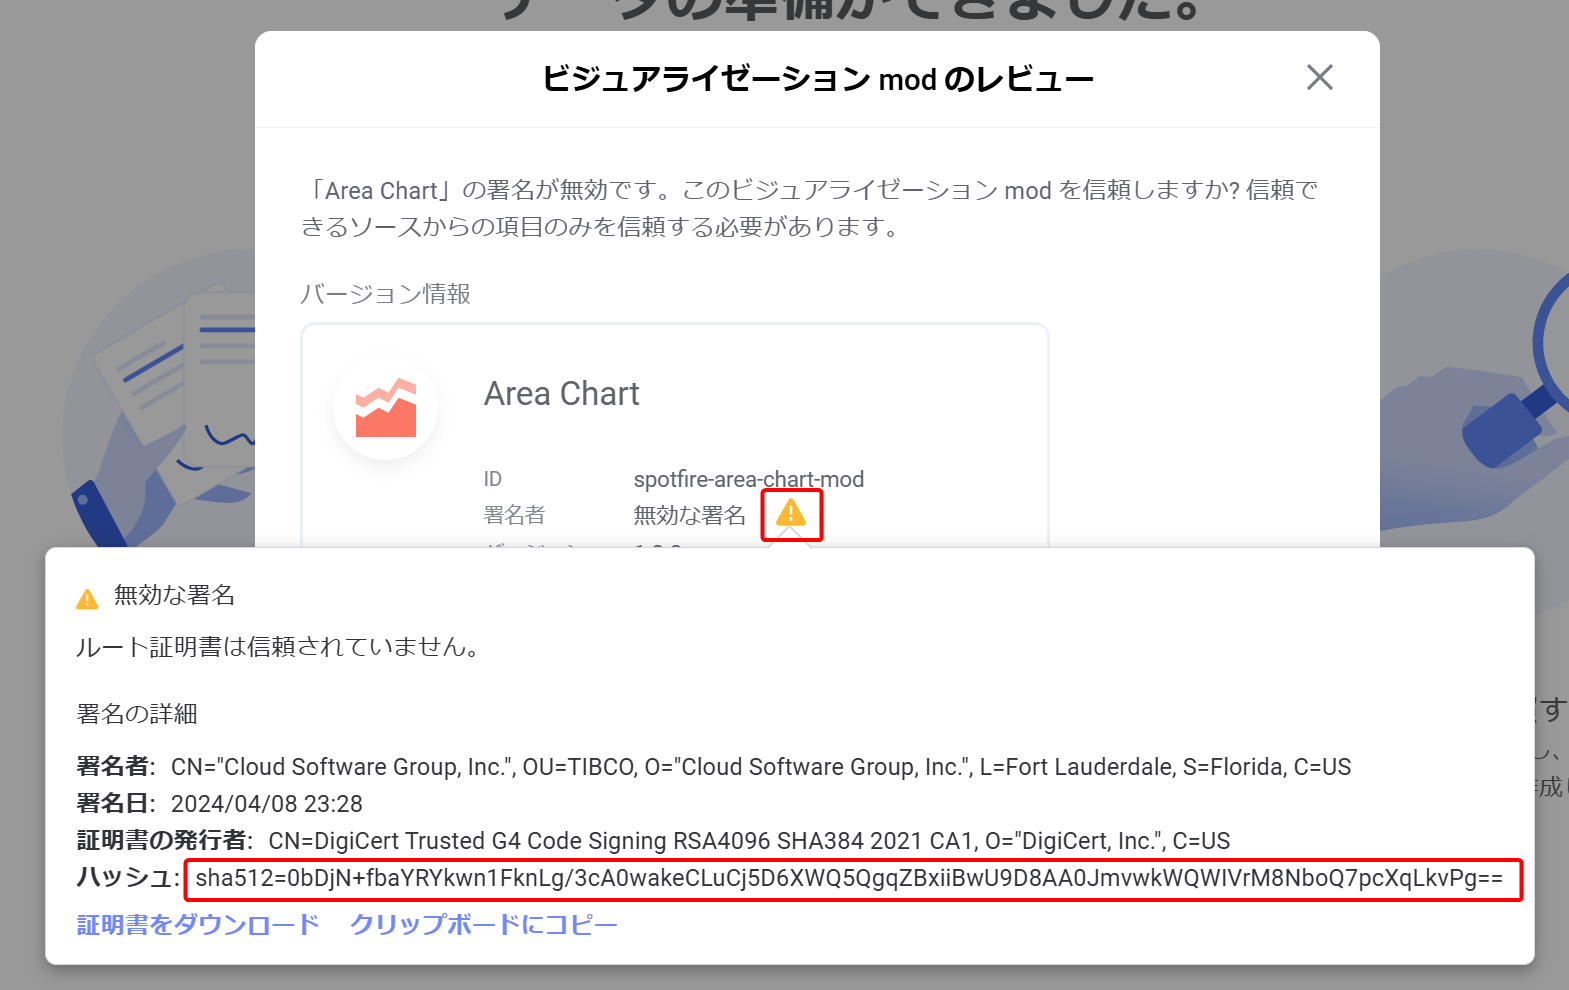Click the ビジュアライゼーション mod のレビュー dialog title
The height and width of the screenshot is (990, 1569).
click(x=818, y=78)
